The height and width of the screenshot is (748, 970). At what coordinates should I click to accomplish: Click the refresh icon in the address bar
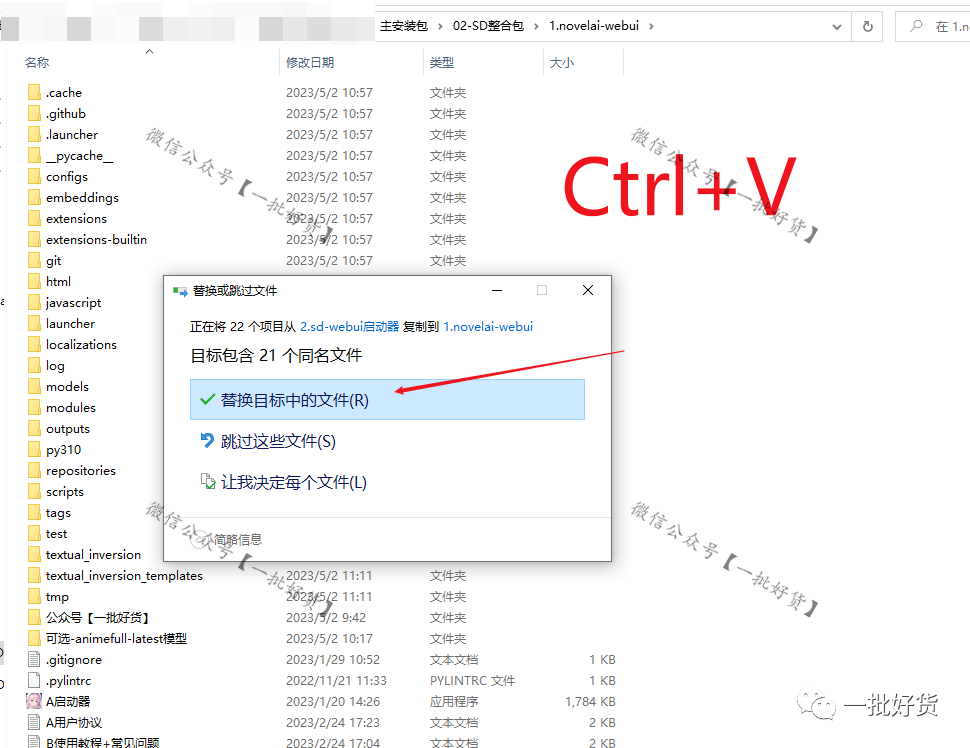[866, 26]
